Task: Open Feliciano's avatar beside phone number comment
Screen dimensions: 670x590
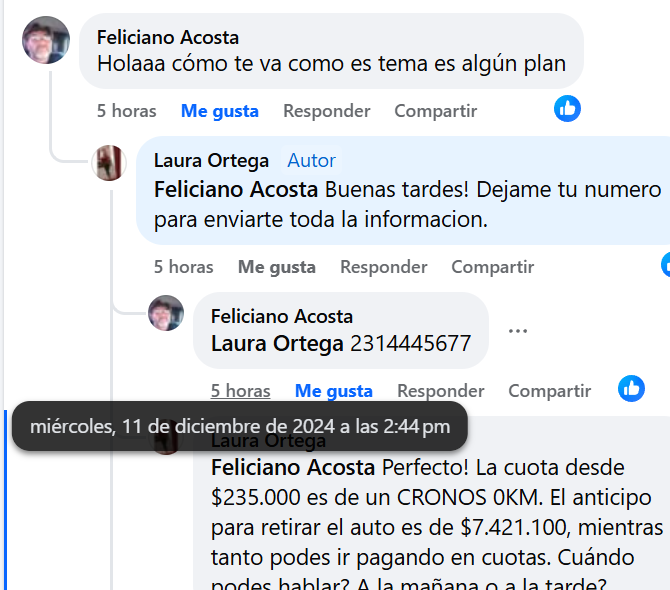Action: (x=166, y=313)
